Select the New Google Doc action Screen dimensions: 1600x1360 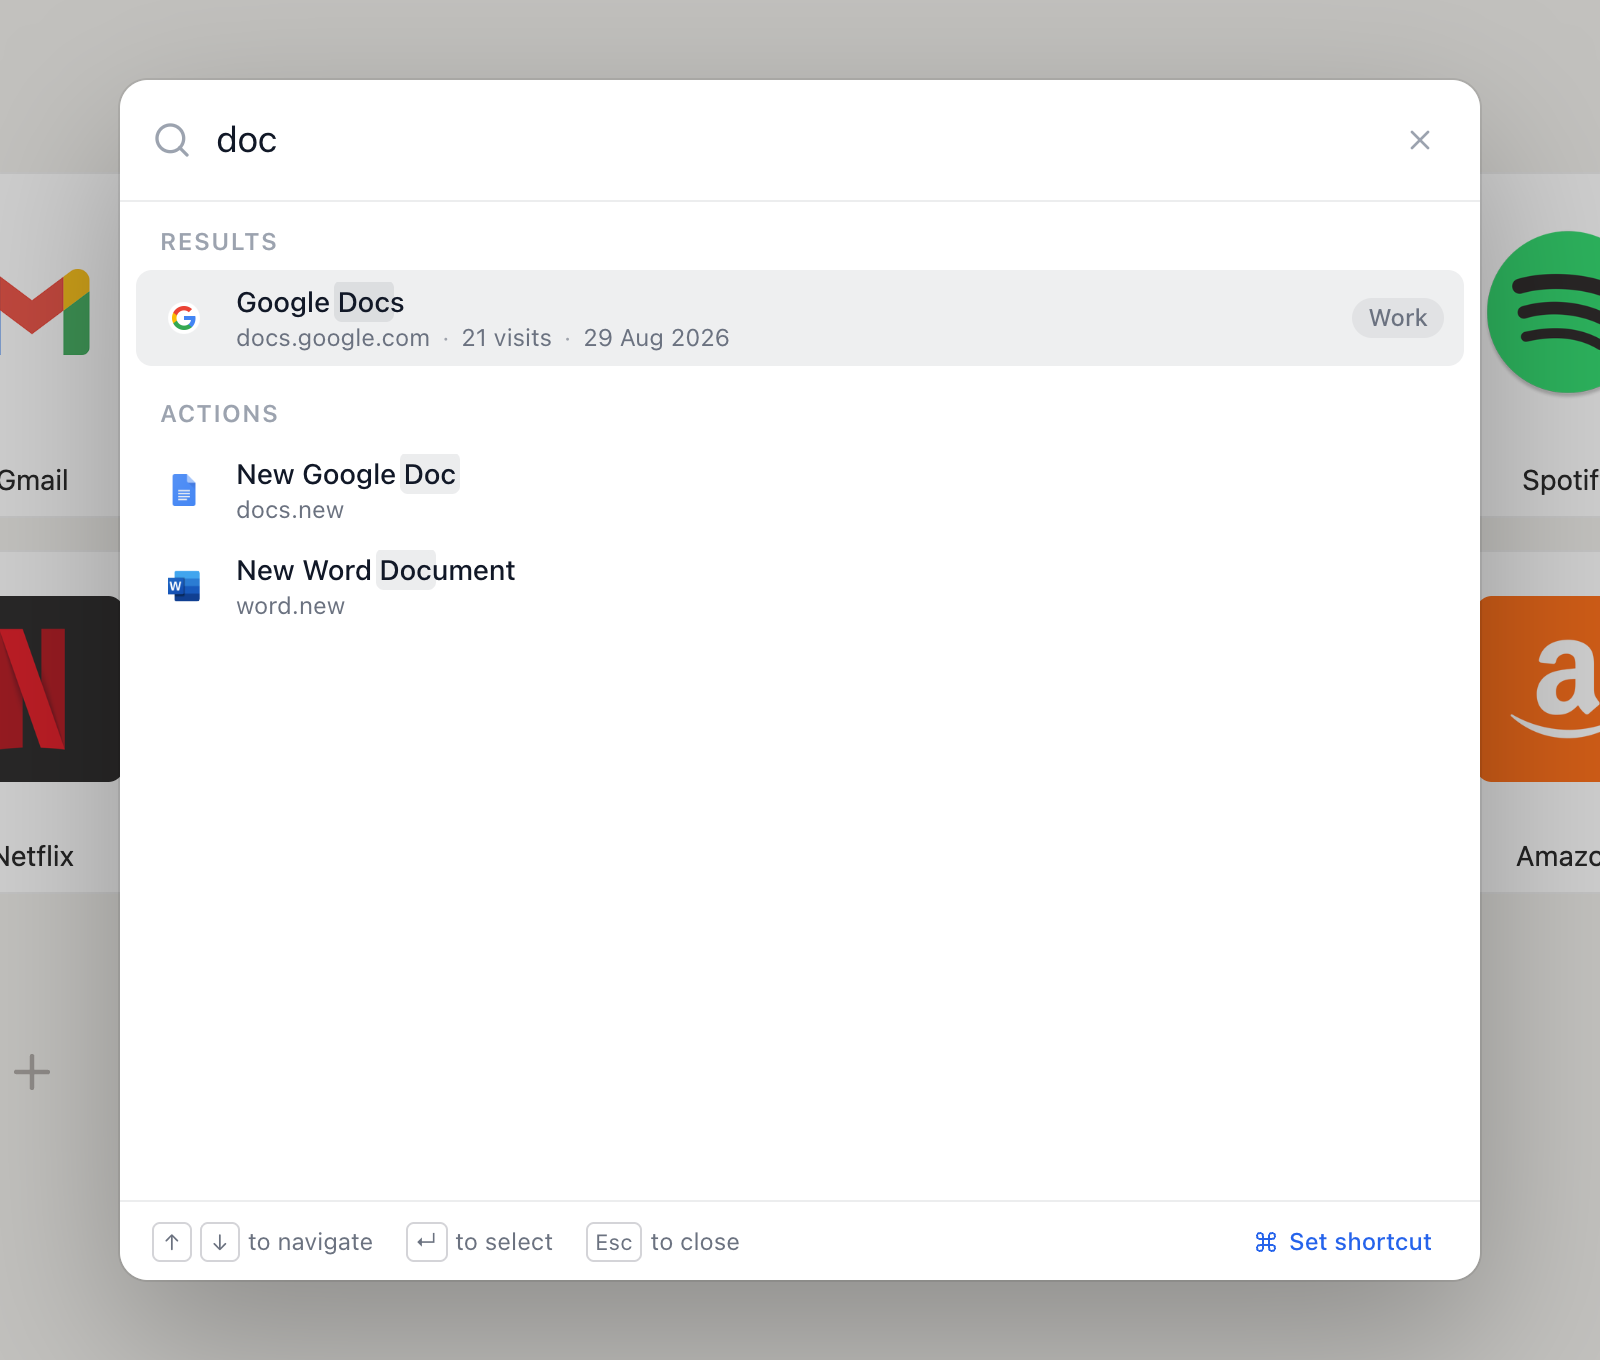(x=800, y=490)
